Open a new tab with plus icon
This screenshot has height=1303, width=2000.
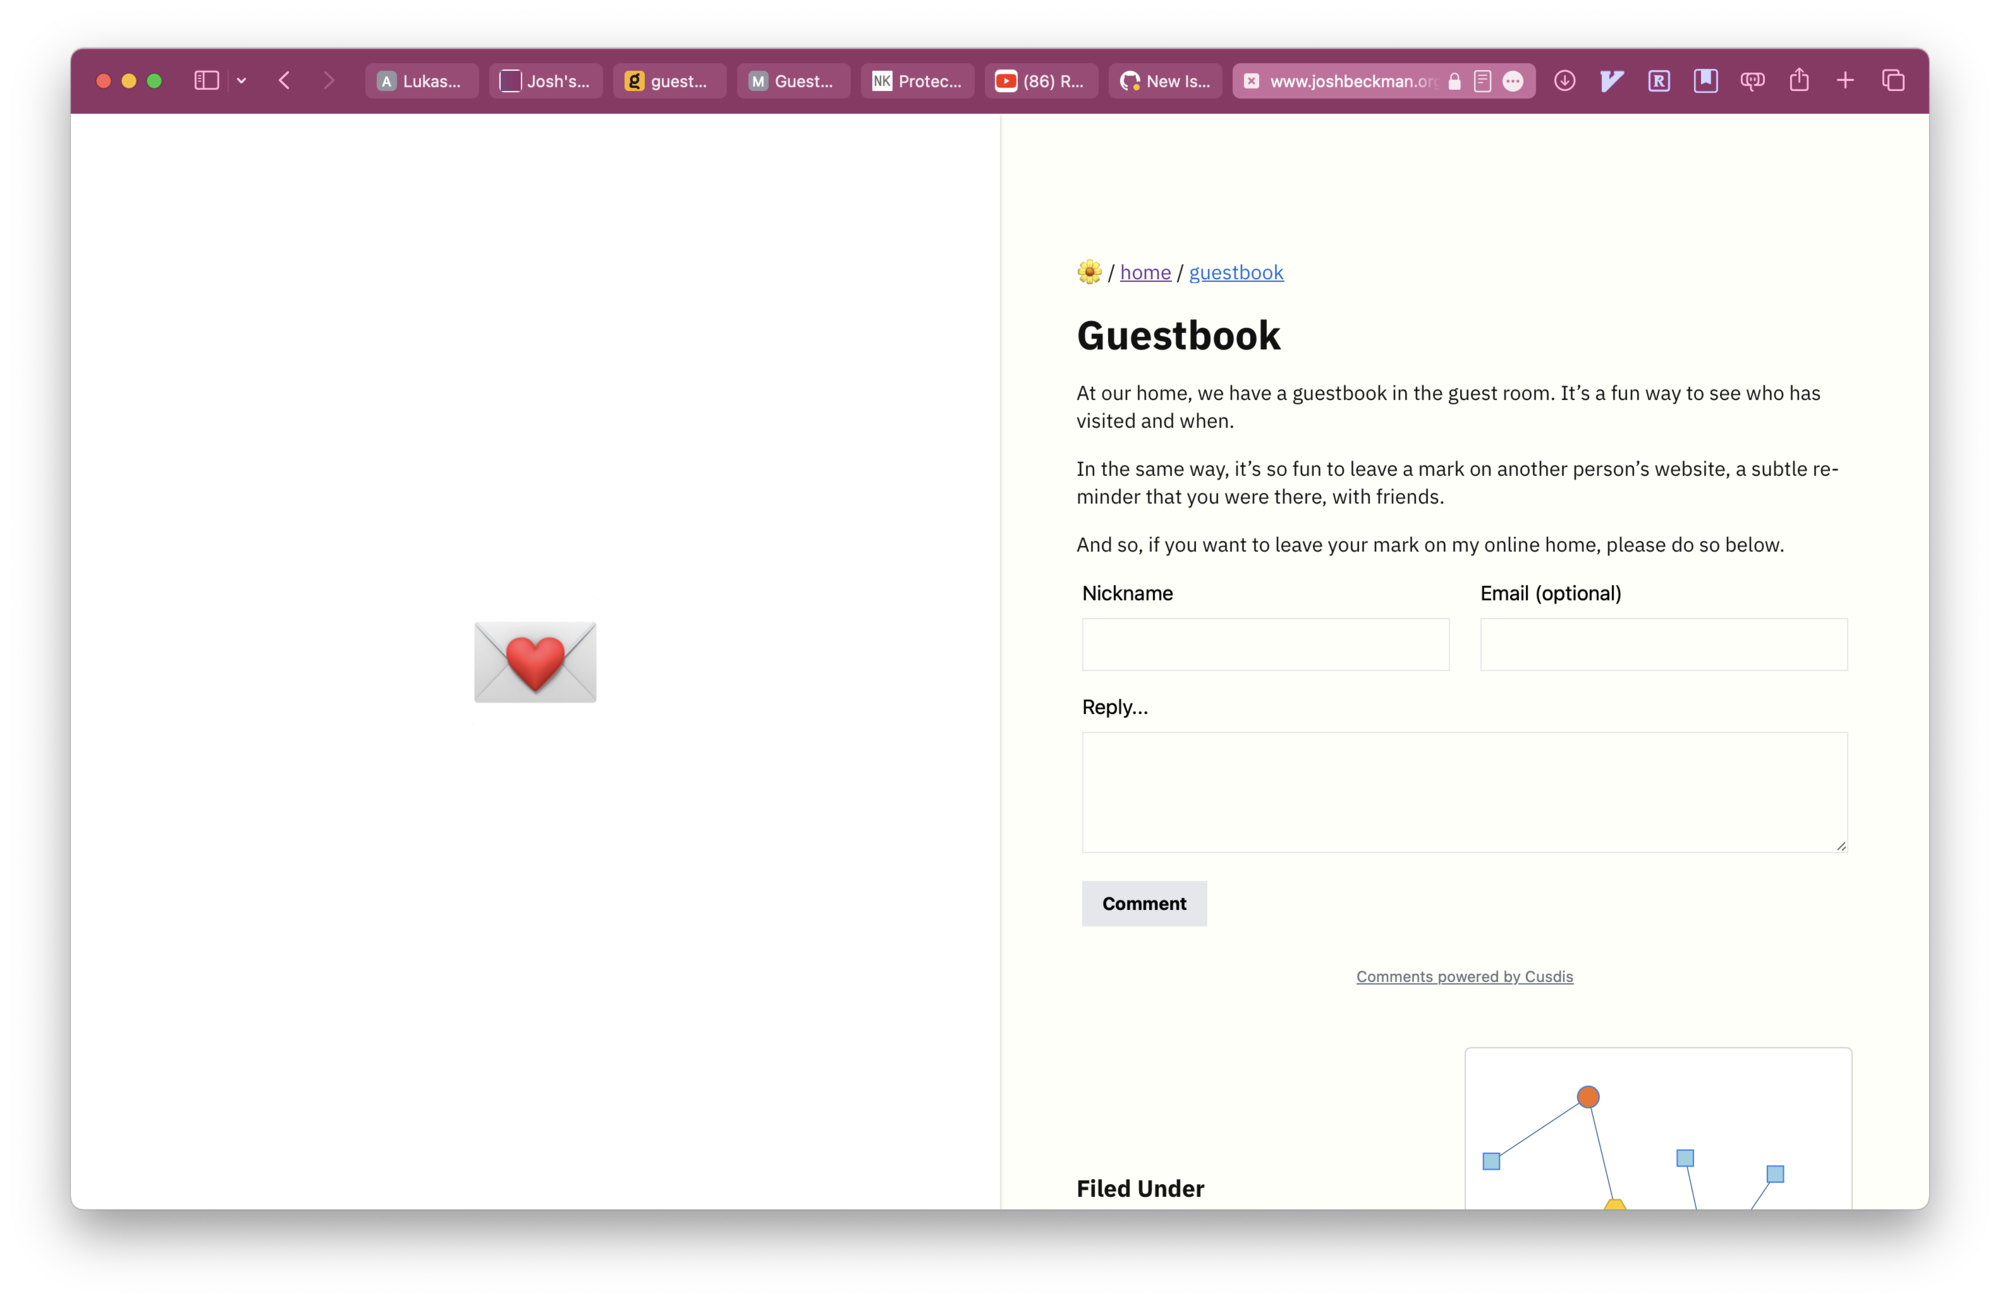pos(1845,81)
